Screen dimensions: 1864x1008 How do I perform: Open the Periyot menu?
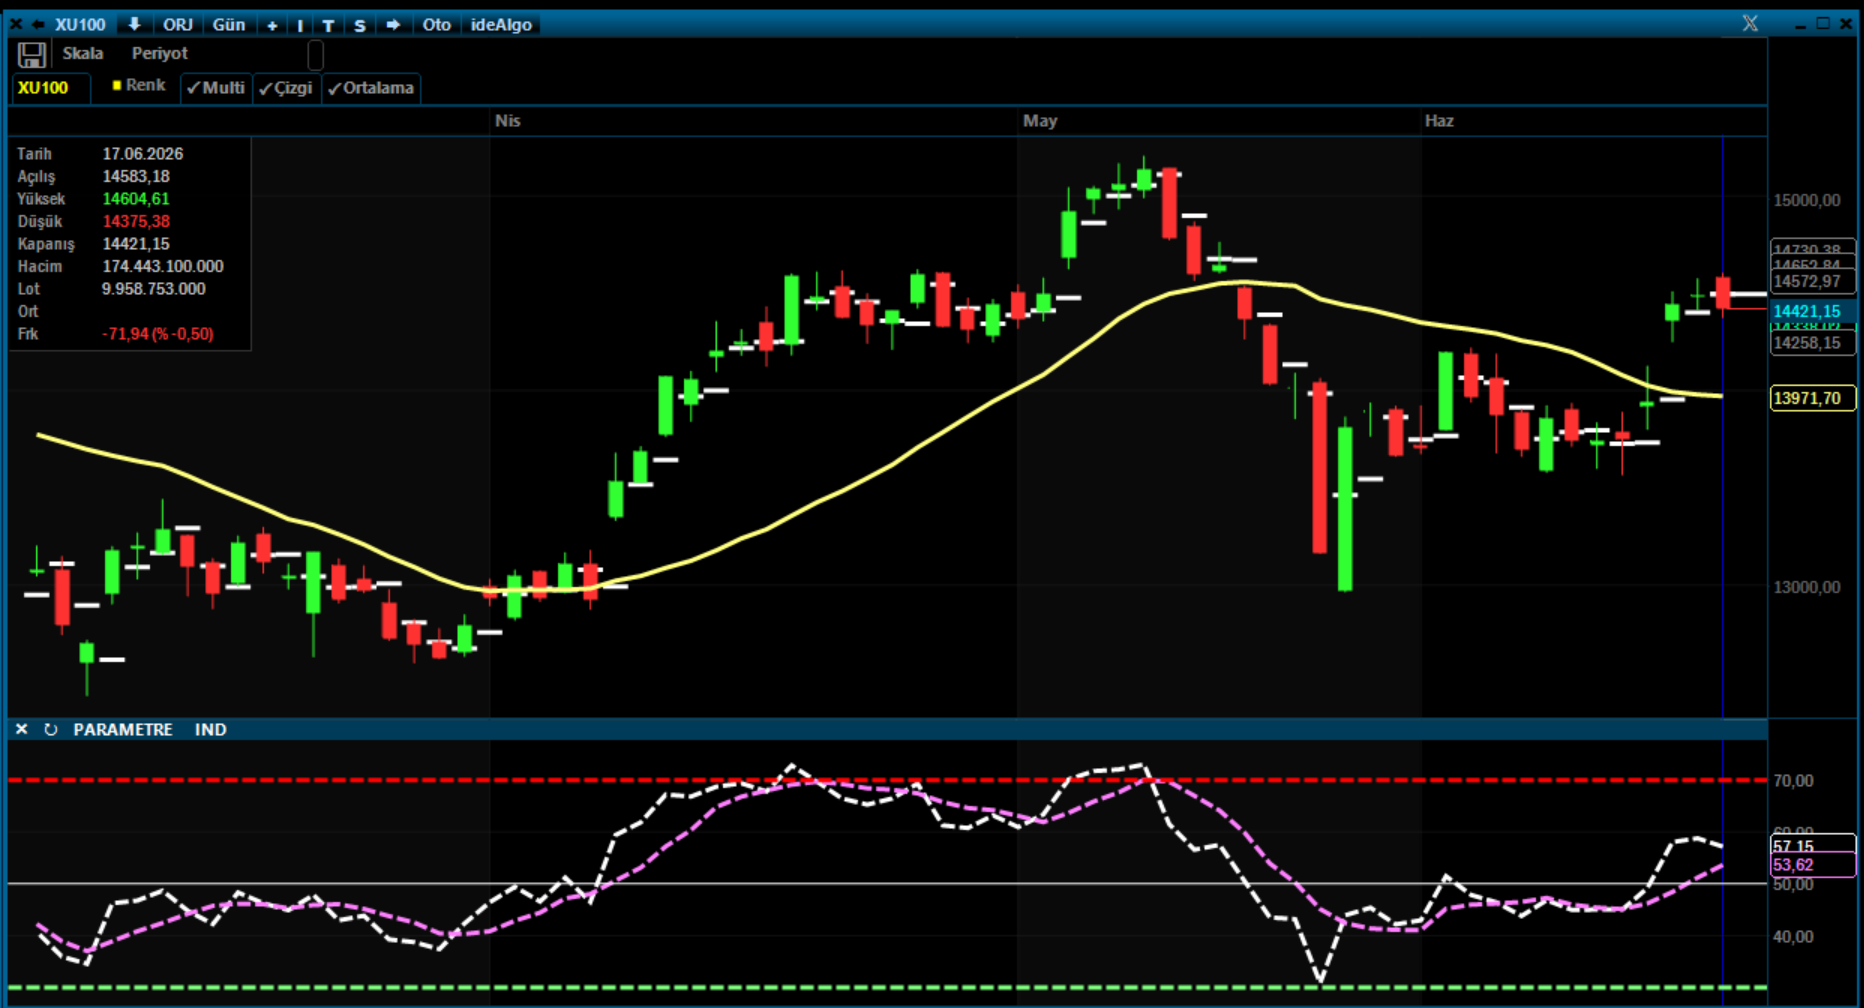[x=160, y=54]
